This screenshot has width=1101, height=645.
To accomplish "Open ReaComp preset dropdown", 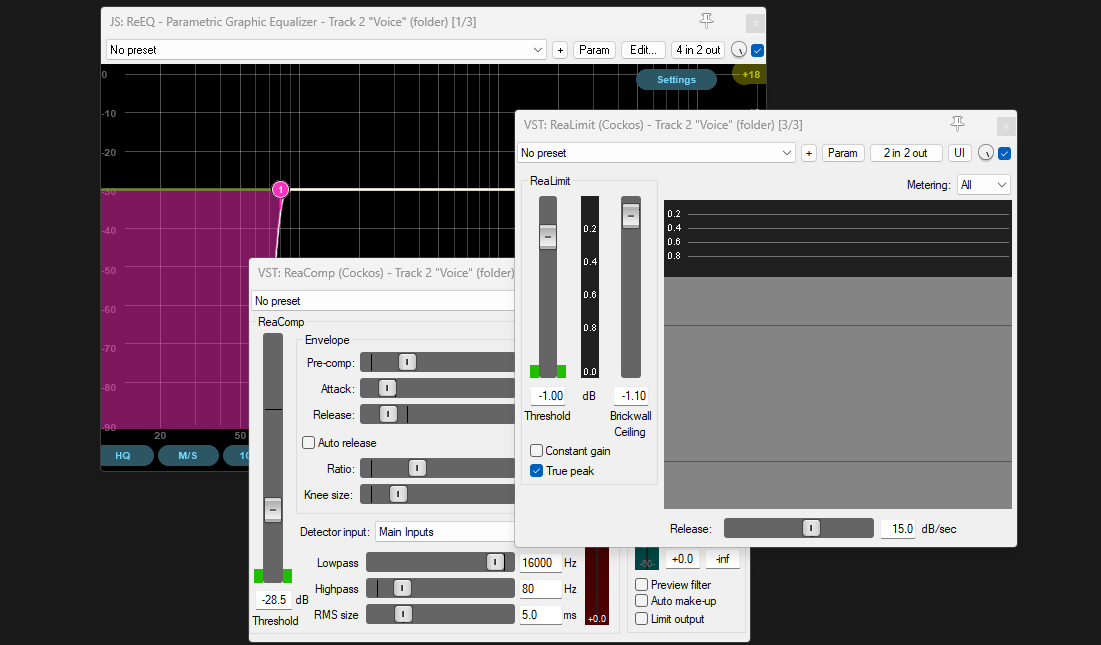I will coord(383,300).
